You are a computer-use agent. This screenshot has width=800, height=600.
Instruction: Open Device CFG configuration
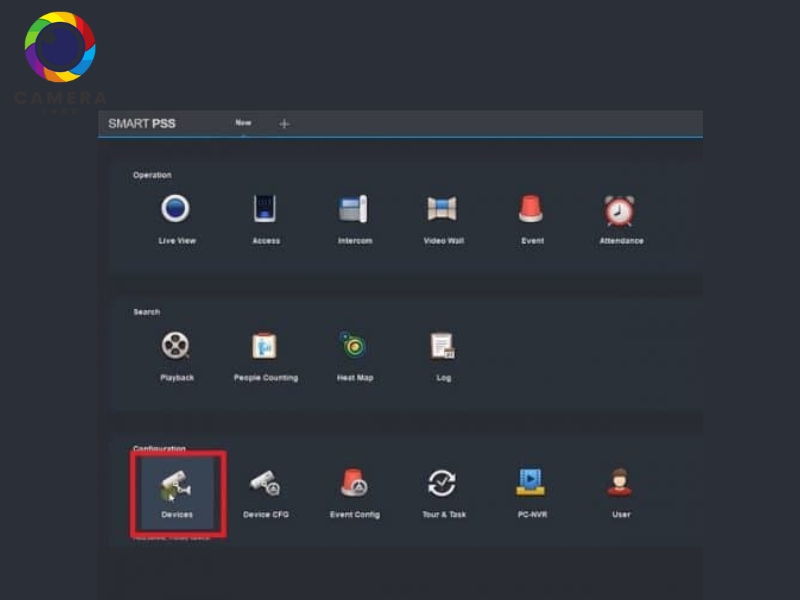pyautogui.click(x=265, y=485)
